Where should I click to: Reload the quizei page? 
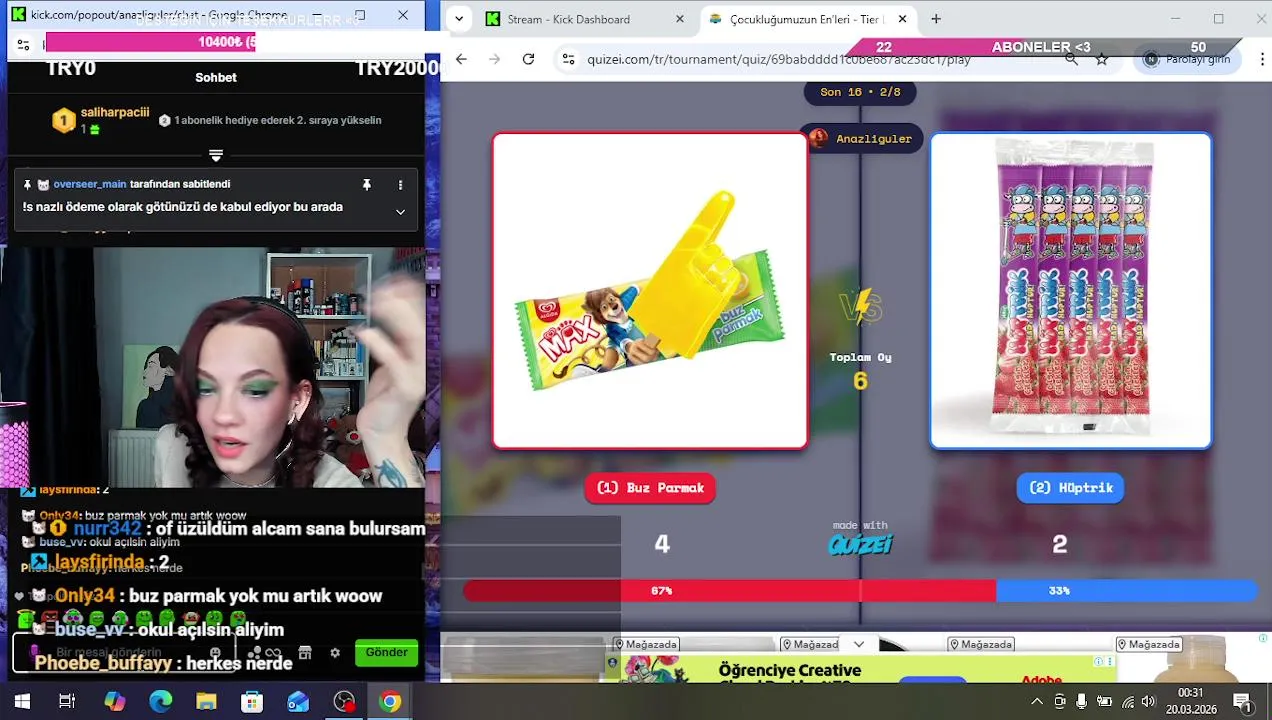tap(528, 59)
